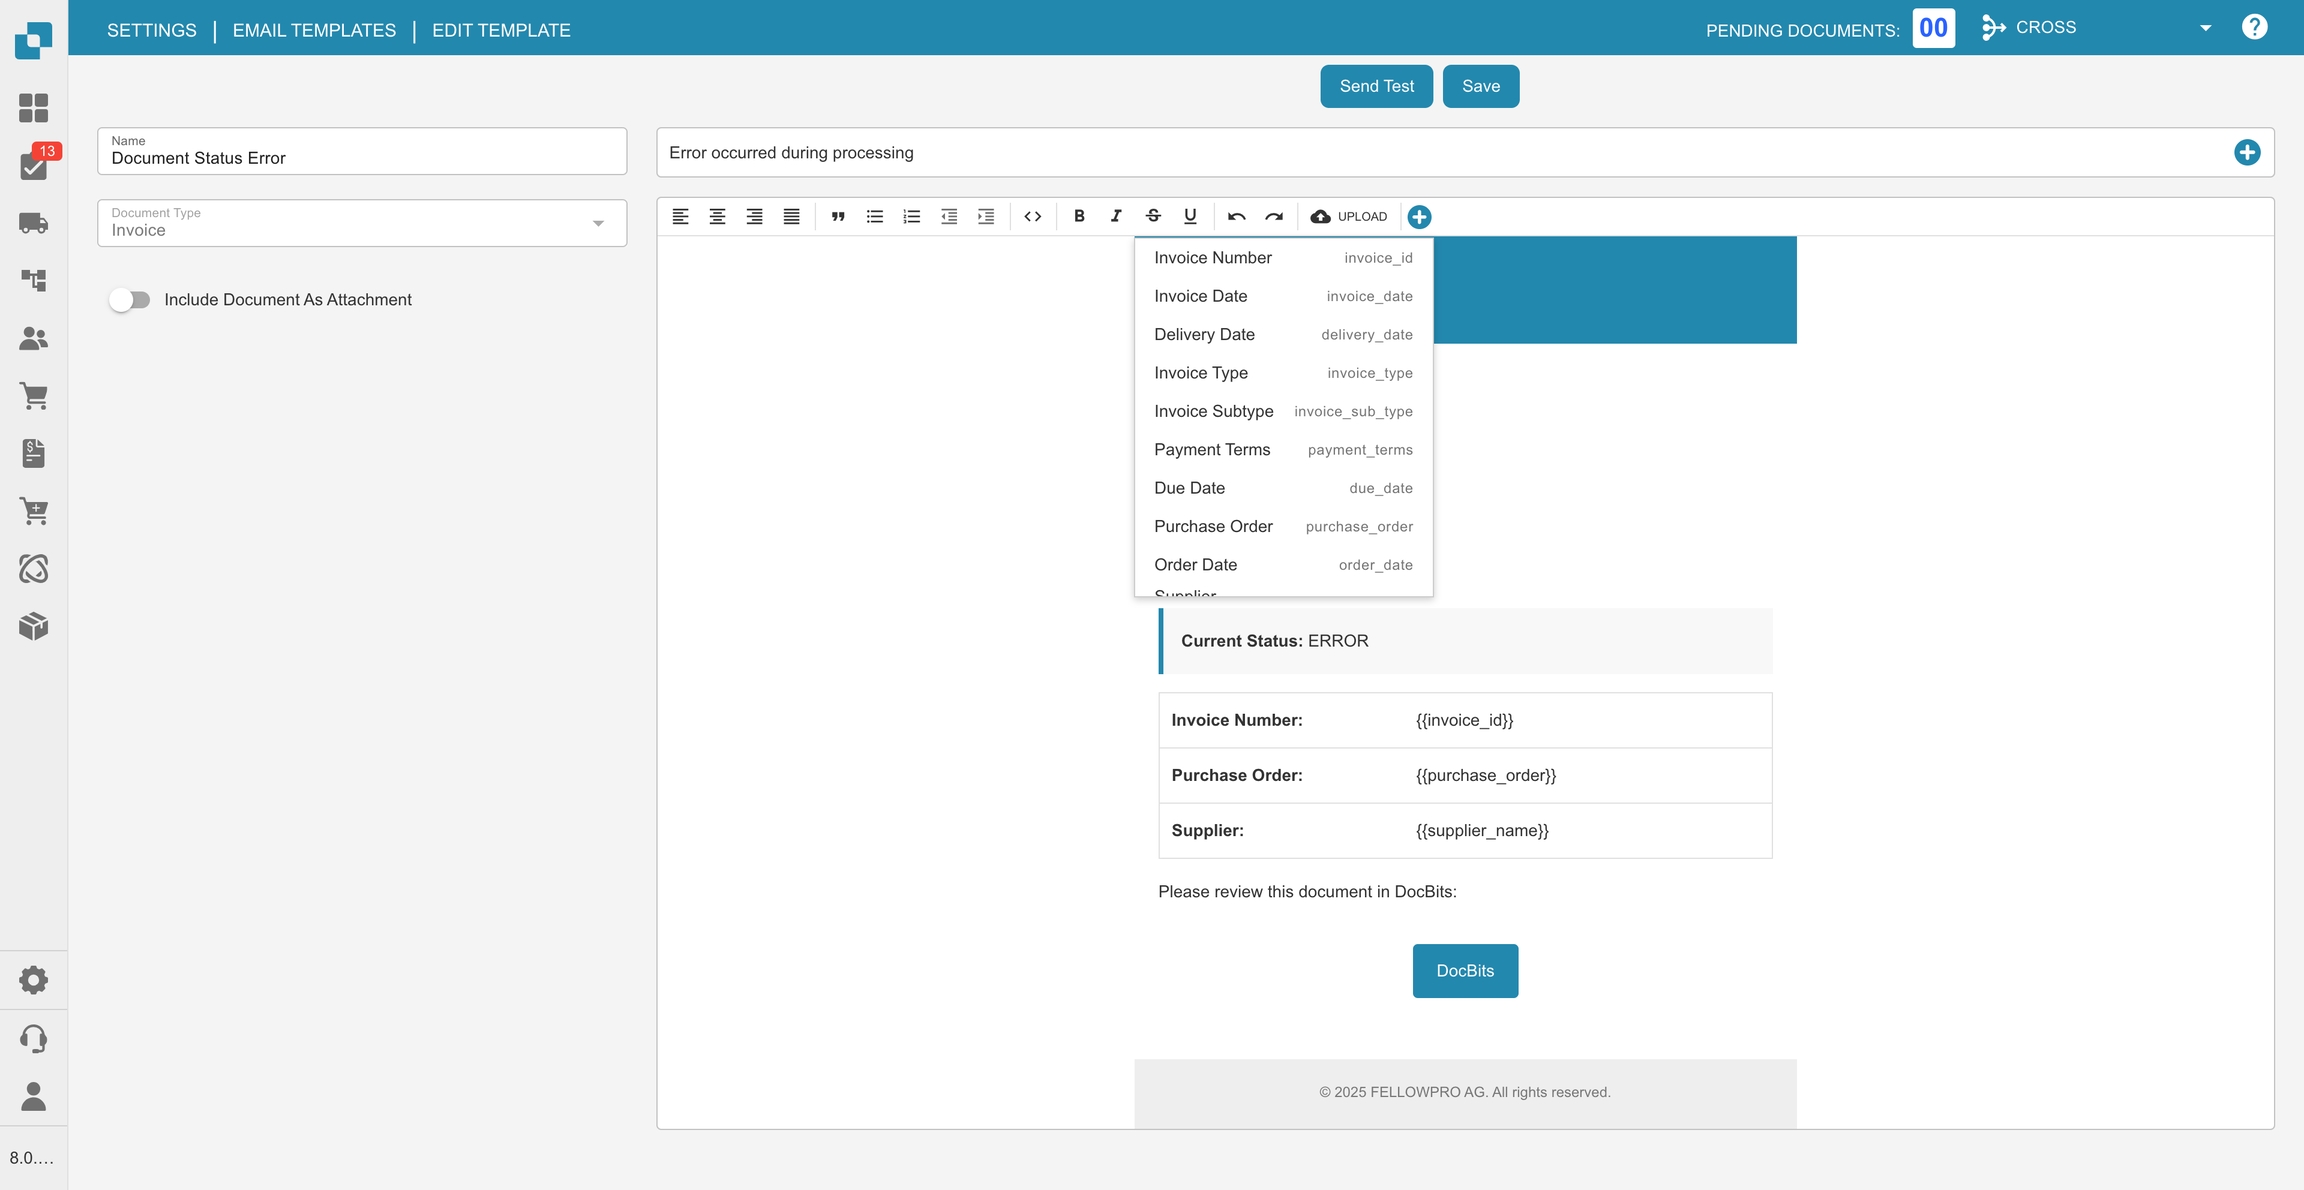Image resolution: width=2304 pixels, height=1190 pixels.
Task: Insert a blockquote using quote icon
Action: pos(838,216)
